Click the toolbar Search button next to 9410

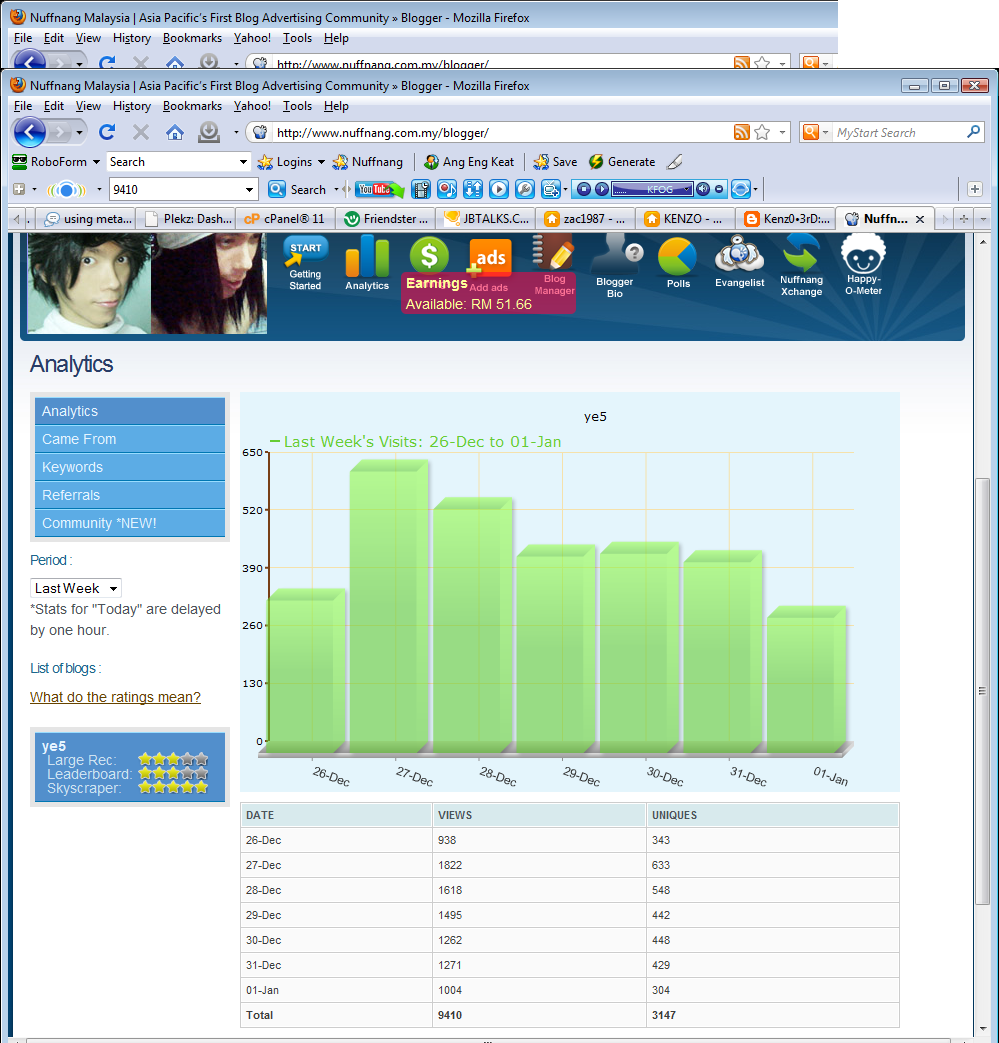[x=297, y=190]
